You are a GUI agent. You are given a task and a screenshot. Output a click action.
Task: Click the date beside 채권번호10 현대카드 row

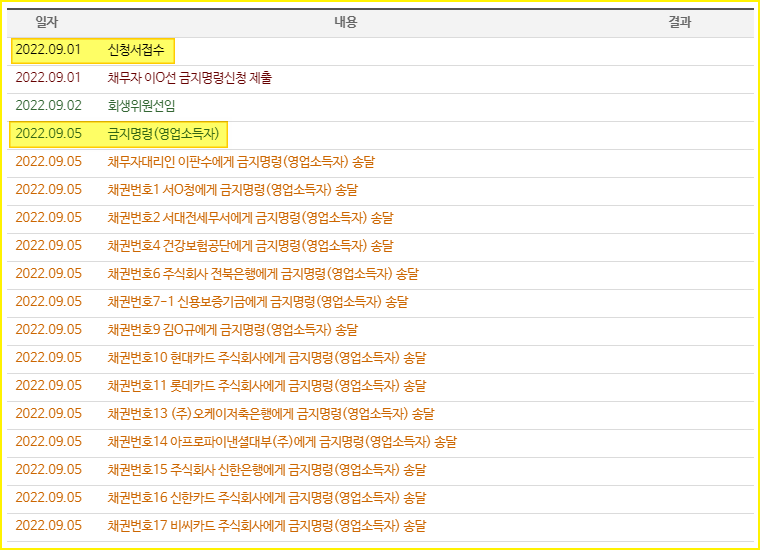click(48, 358)
